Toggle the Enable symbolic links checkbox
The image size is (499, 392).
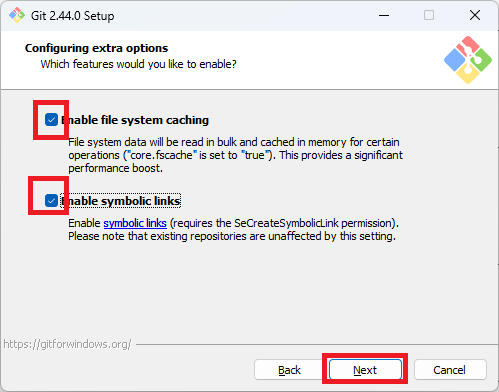(x=51, y=201)
